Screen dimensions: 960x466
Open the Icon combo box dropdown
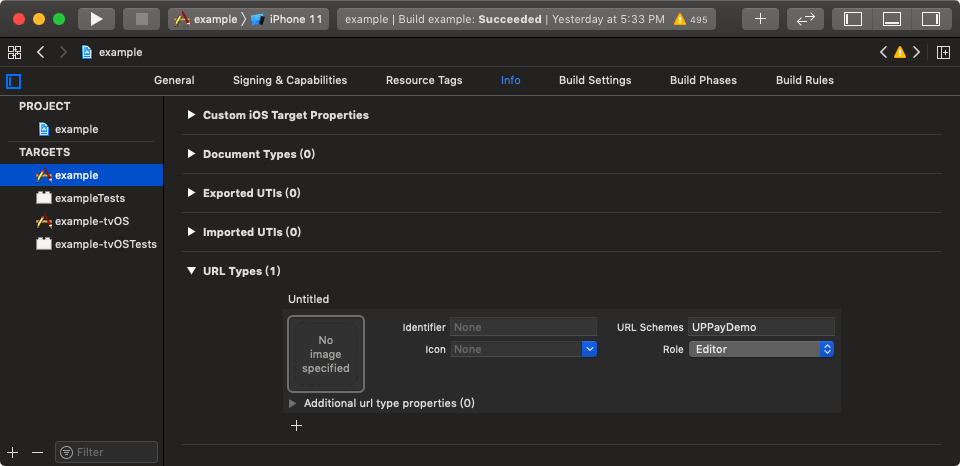coord(589,349)
